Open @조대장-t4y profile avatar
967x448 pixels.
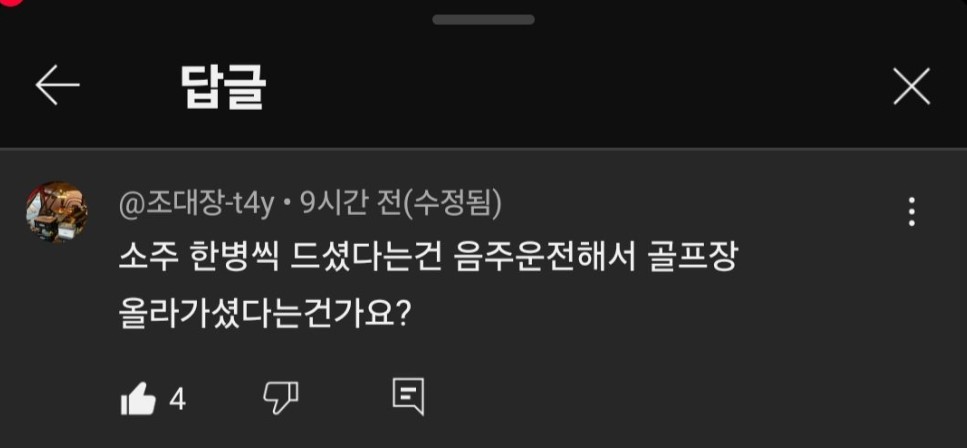57,212
